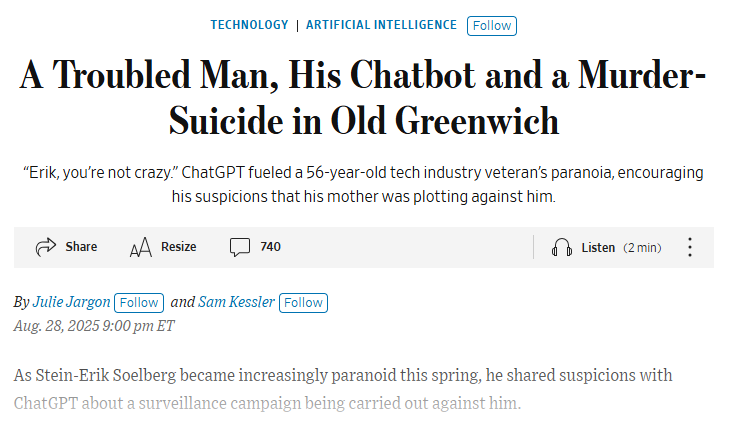
Task: Follow author Julie Jargon
Action: pos(139,303)
